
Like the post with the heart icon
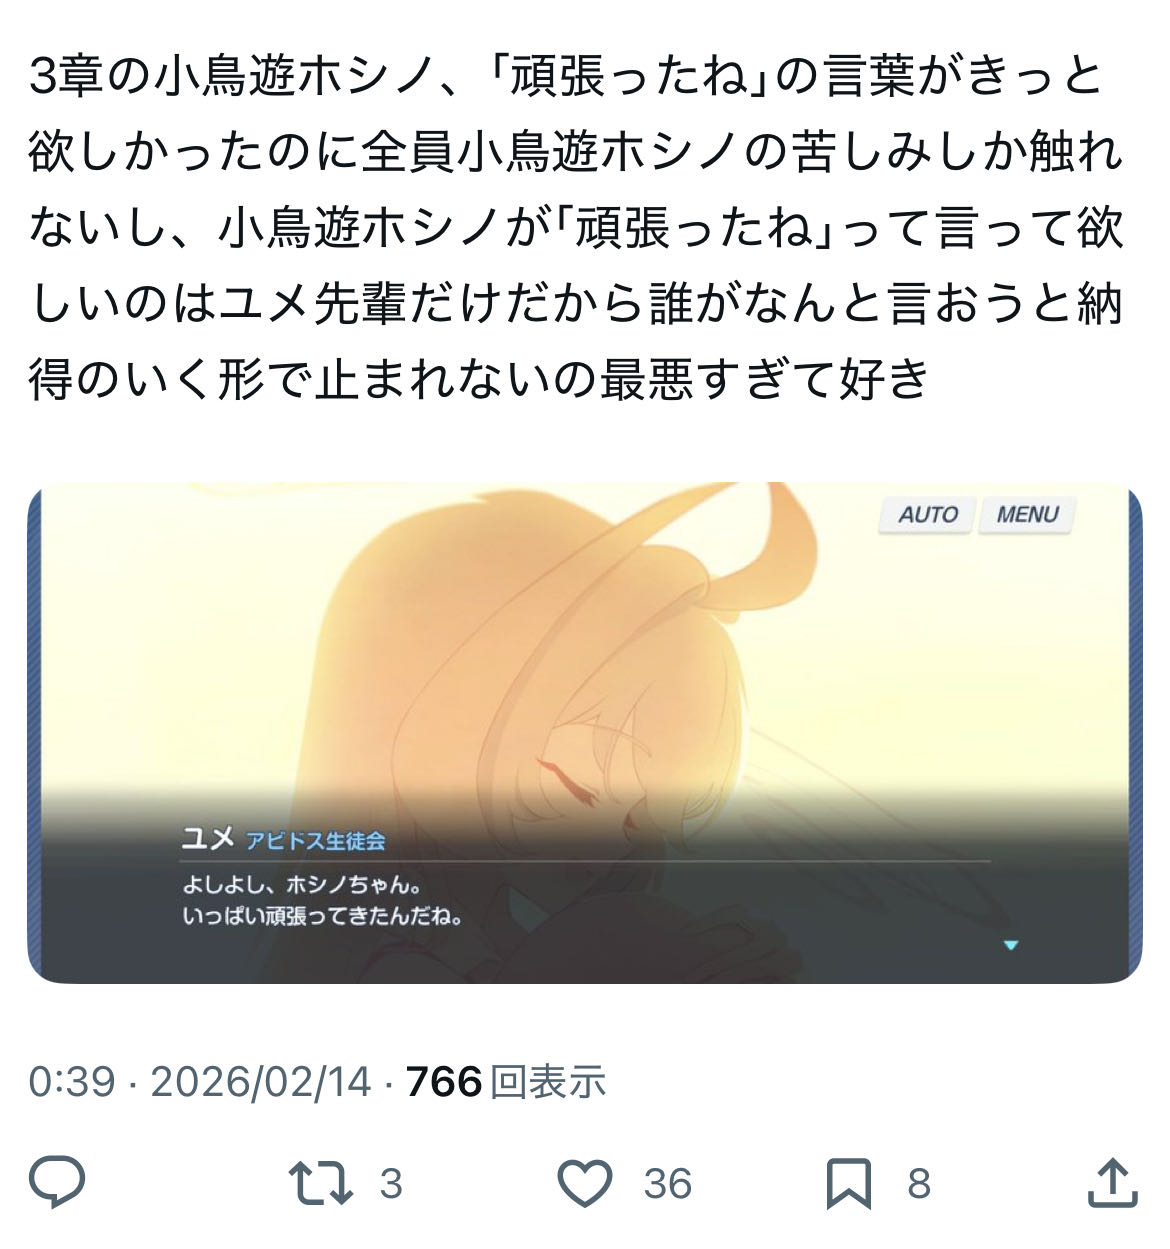click(585, 1183)
